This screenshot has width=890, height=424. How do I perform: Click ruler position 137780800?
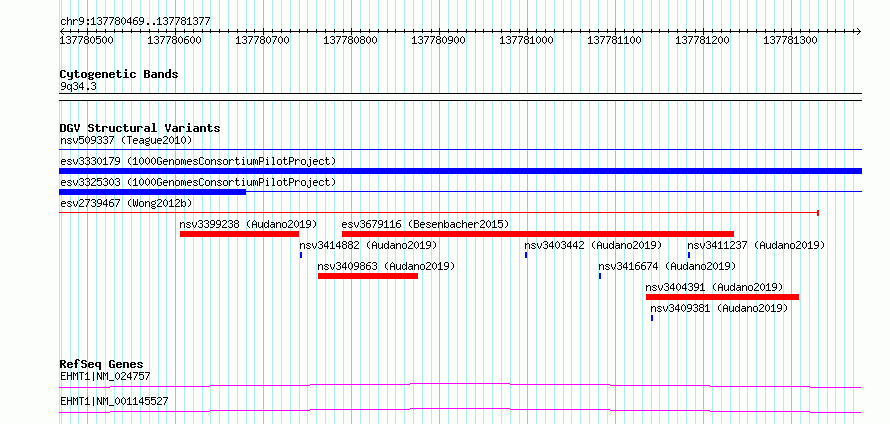click(350, 40)
